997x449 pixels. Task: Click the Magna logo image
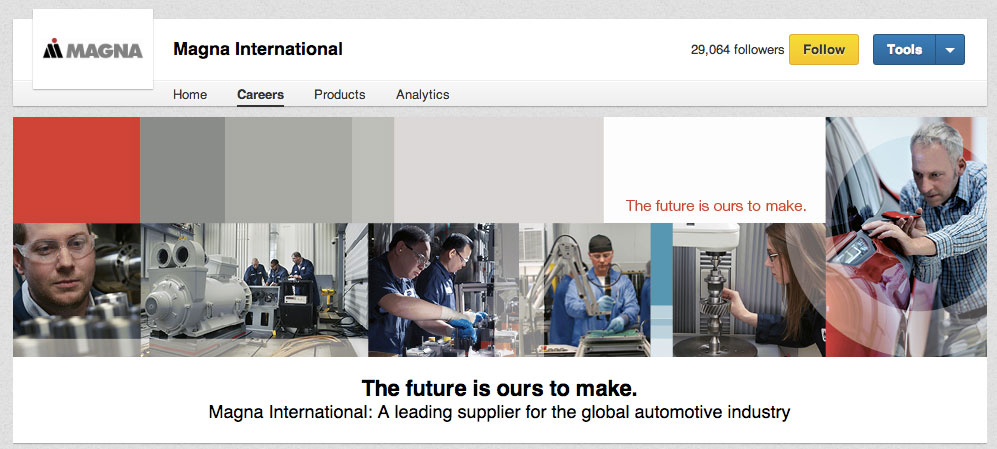92,49
